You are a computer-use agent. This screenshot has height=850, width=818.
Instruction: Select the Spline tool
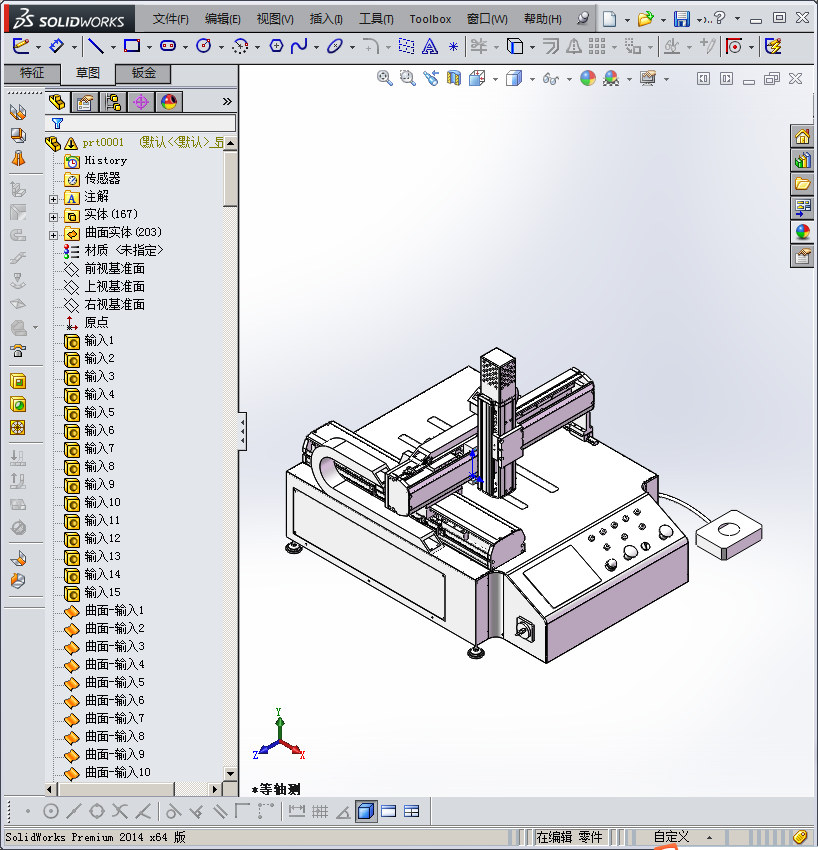point(299,46)
